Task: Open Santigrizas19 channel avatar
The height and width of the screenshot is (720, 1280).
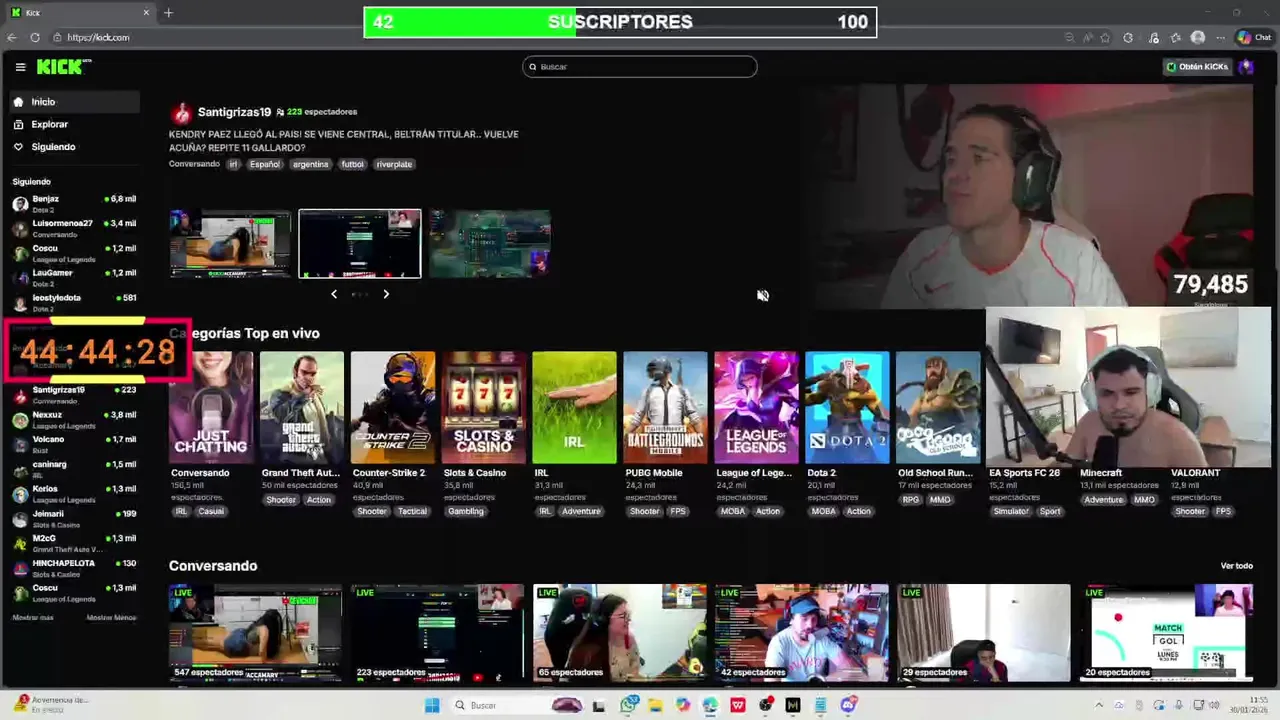Action: point(180,113)
